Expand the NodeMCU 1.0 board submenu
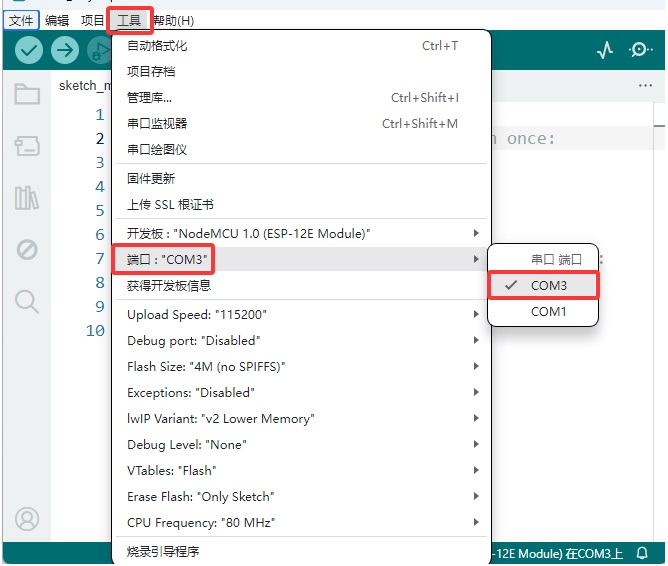668x566 pixels. [x=302, y=233]
